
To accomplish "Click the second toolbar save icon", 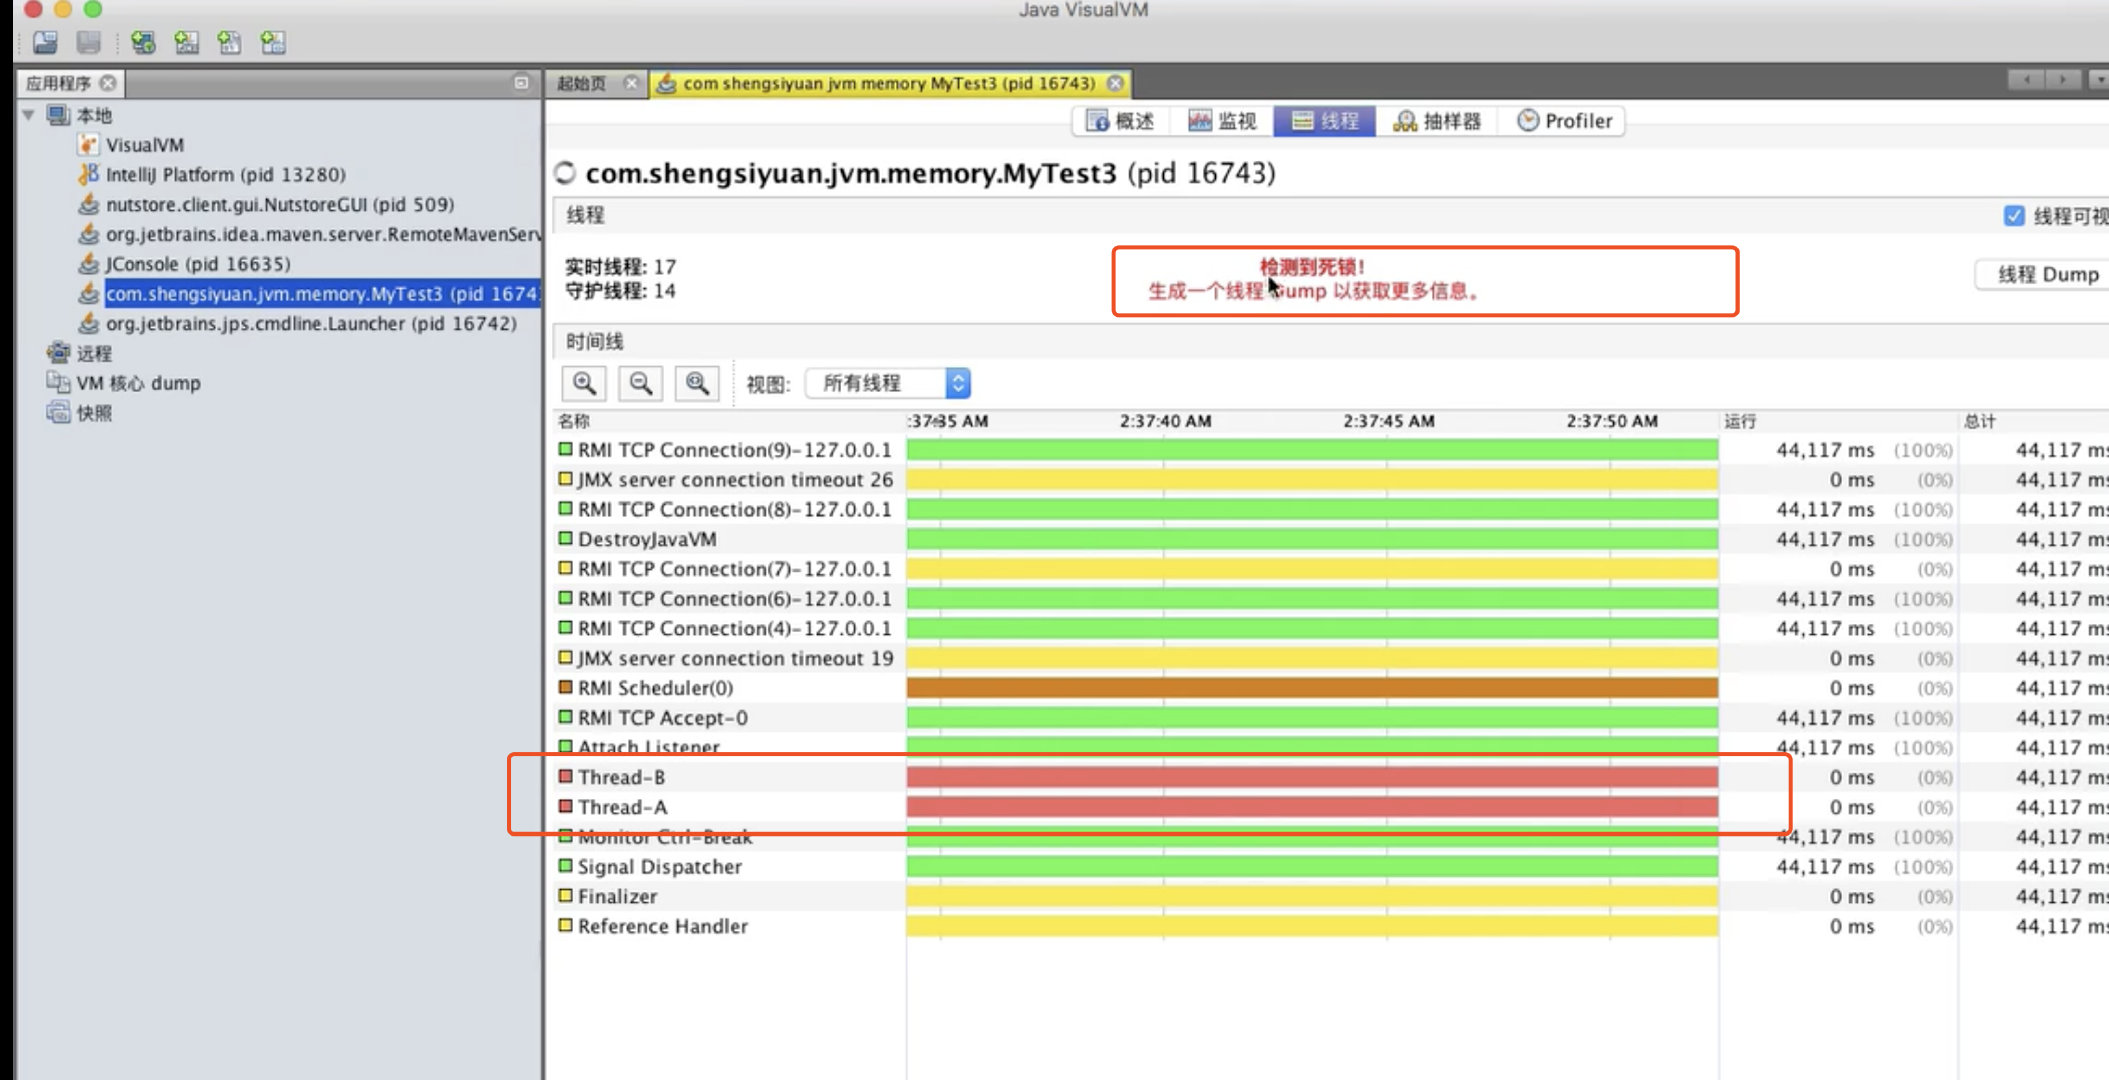I will [x=89, y=43].
